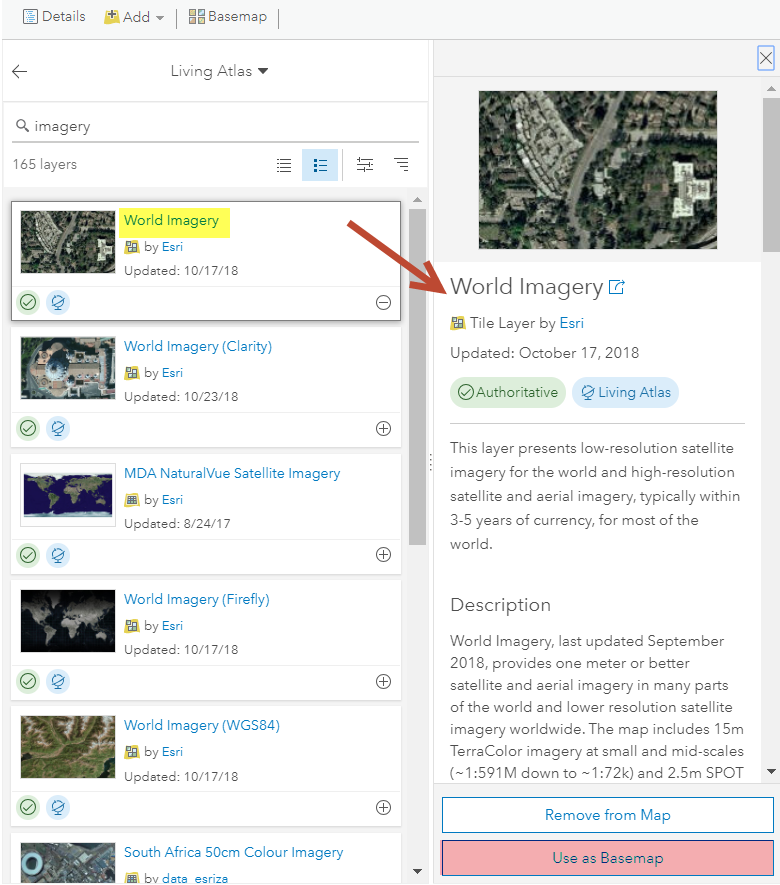The width and height of the screenshot is (780, 885).
Task: Open the Details panel button
Action: [54, 16]
